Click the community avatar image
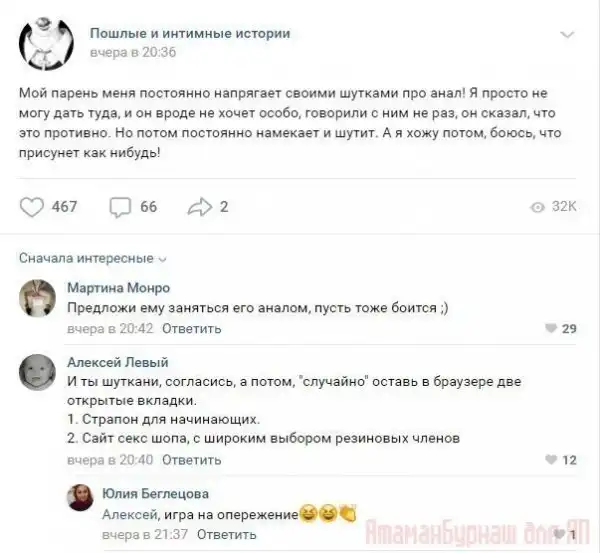The height and width of the screenshot is (553, 600). [x=46, y=43]
